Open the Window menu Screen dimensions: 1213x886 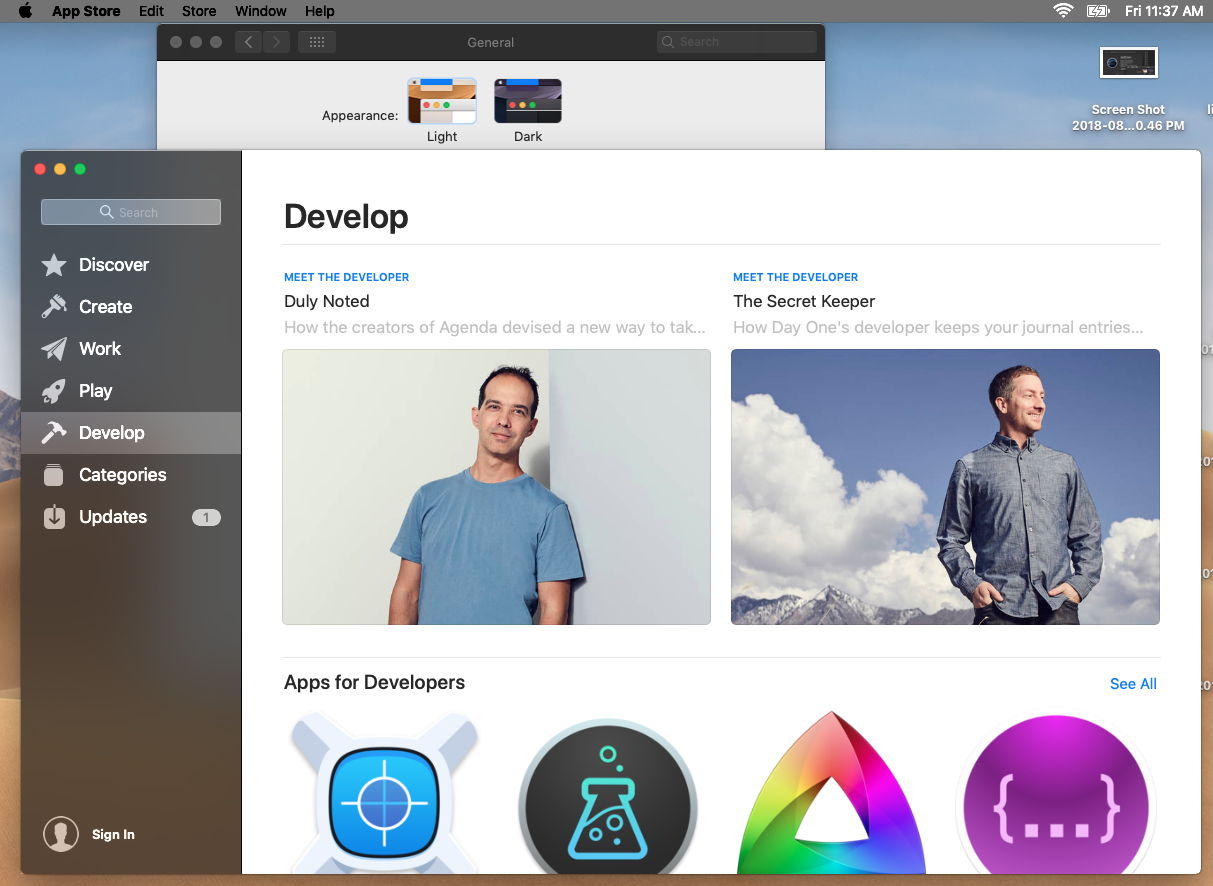[x=261, y=11]
